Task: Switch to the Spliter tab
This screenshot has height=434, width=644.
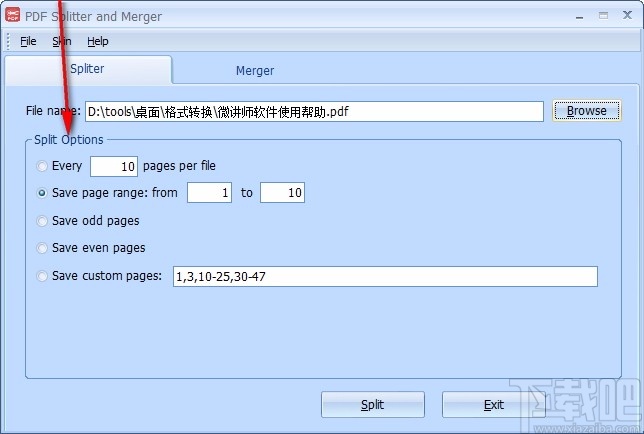Action: (x=87, y=69)
